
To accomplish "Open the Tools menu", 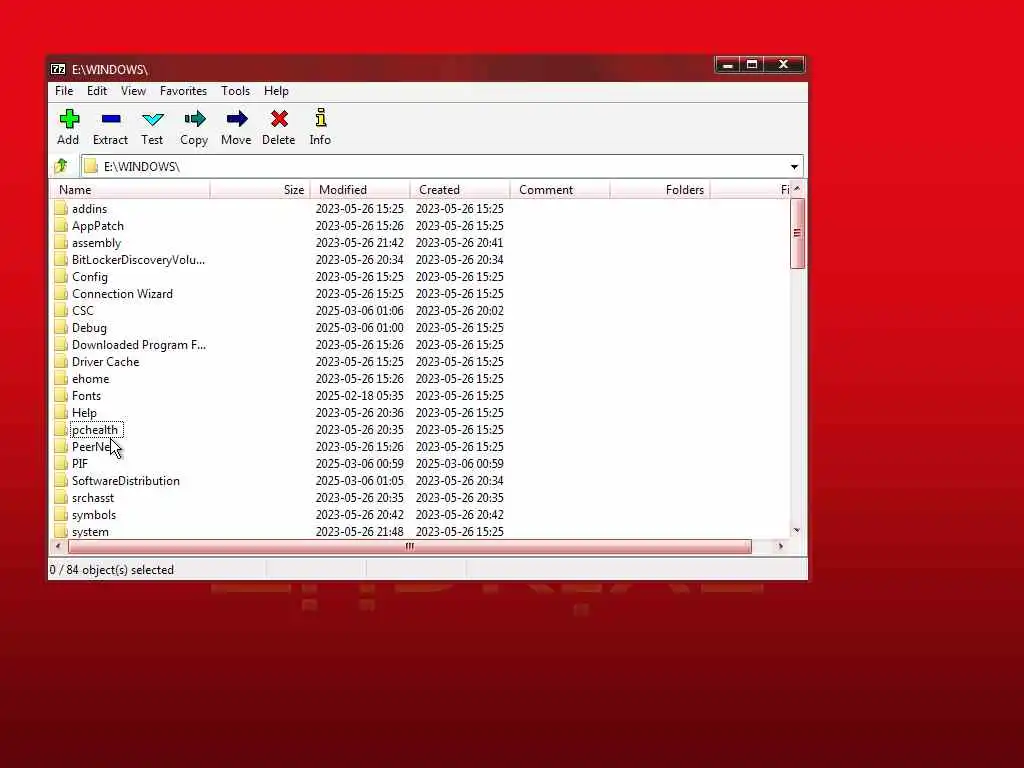I will [x=235, y=91].
